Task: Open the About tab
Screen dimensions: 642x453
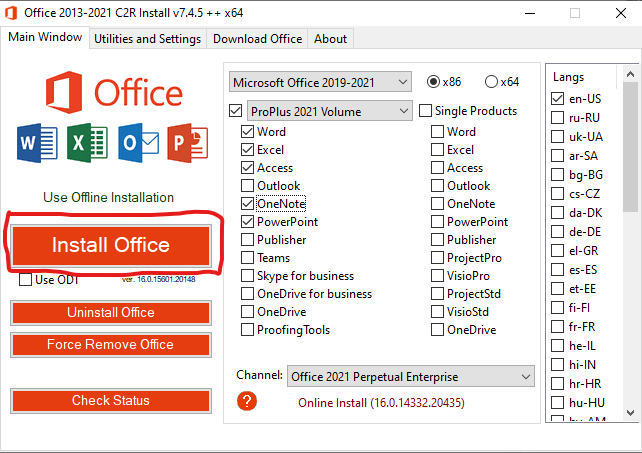Action: [x=330, y=39]
